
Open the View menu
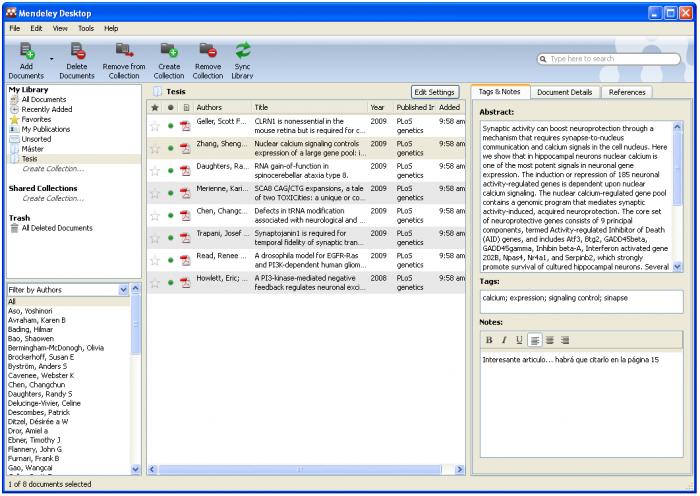pos(60,28)
